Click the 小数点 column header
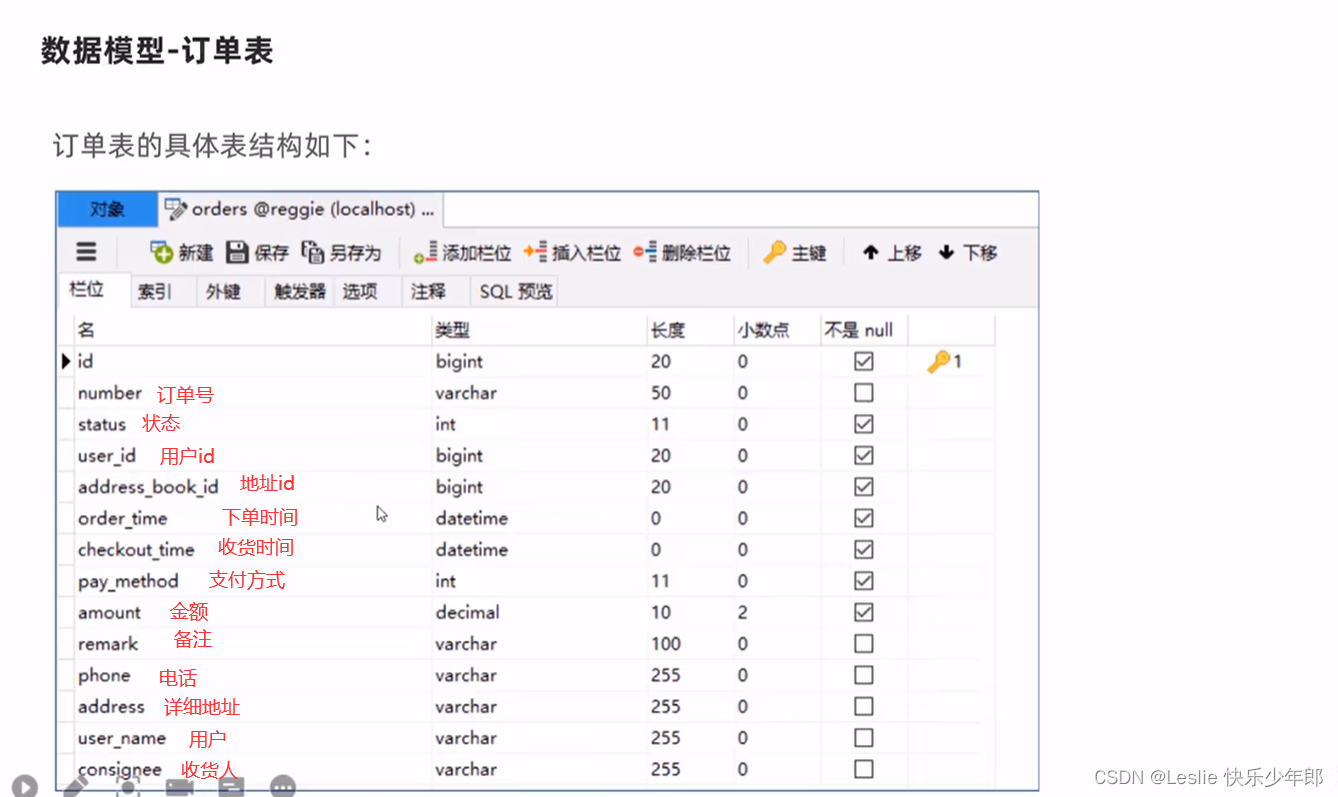1338x797 pixels. coord(777,330)
